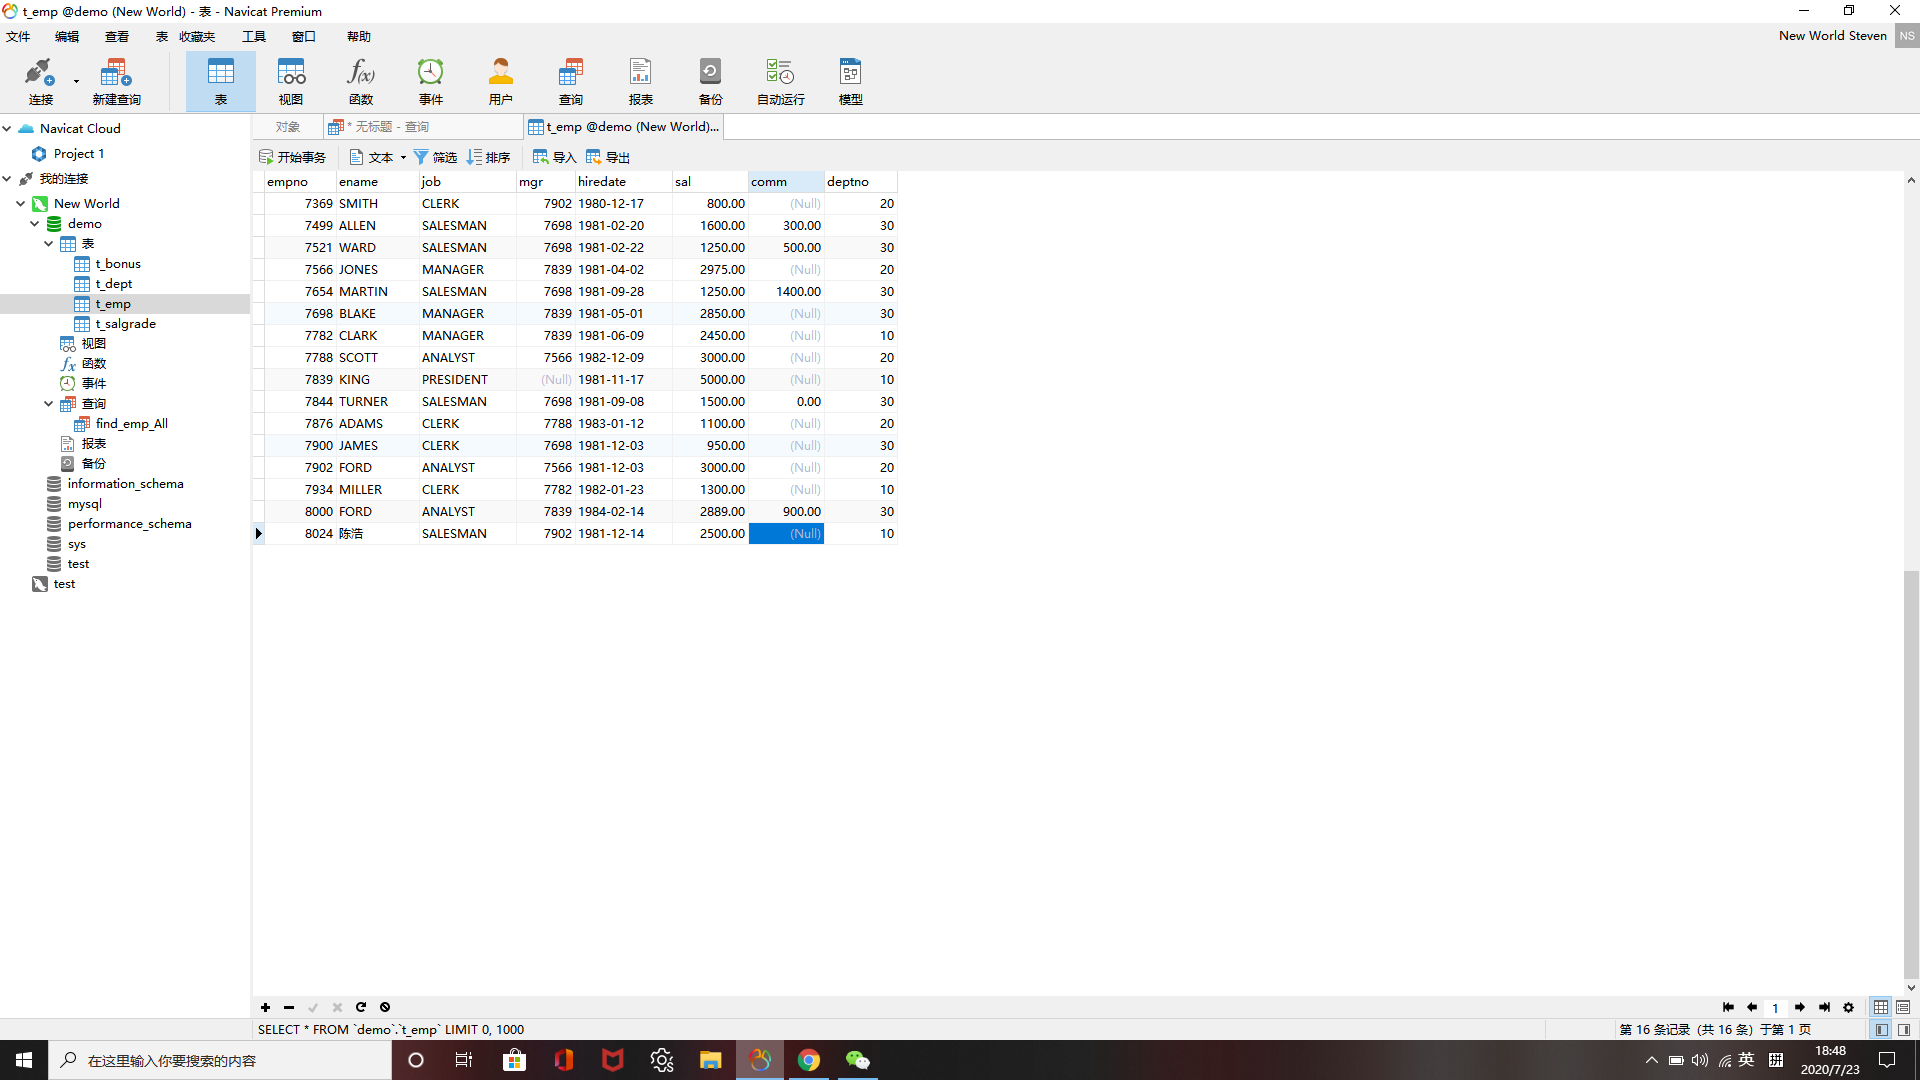
Task: Open the 文本 (text) dropdown arrow
Action: coord(403,158)
